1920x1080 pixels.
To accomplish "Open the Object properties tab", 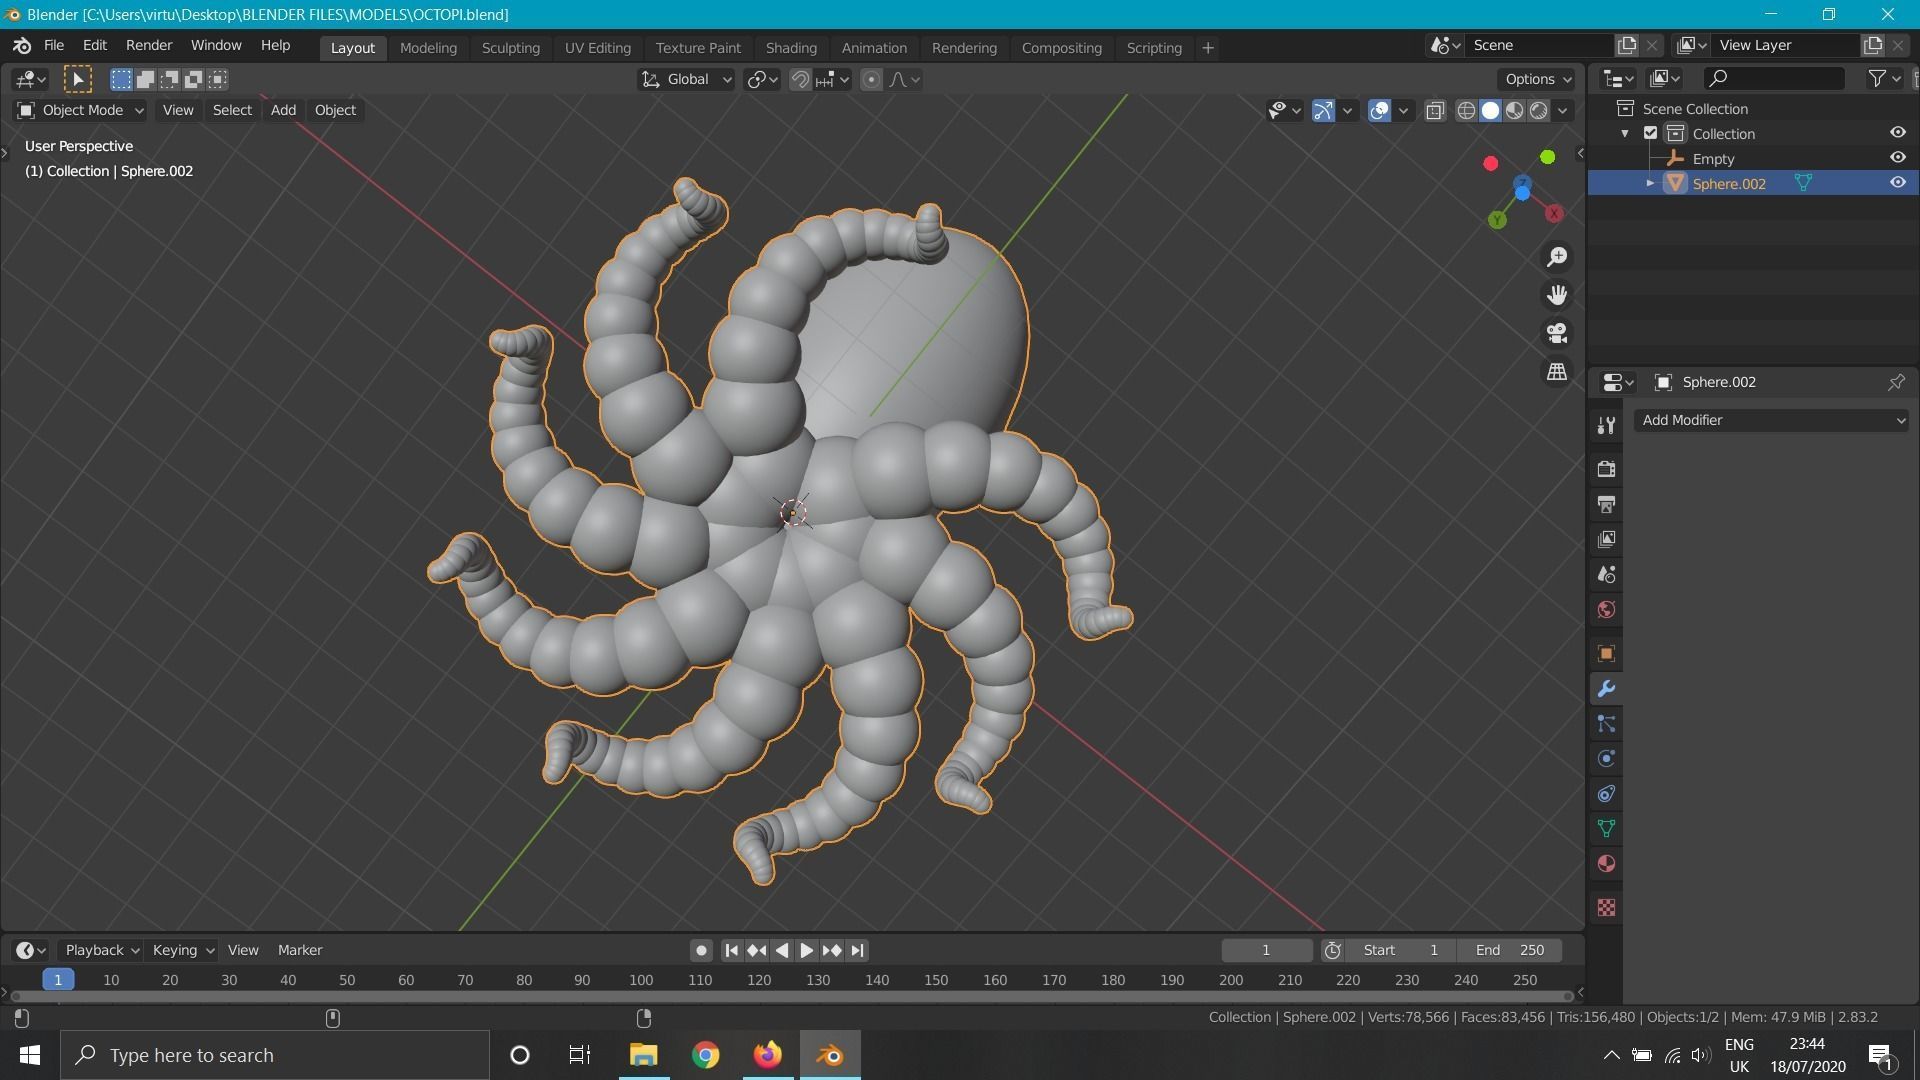I will [1606, 654].
